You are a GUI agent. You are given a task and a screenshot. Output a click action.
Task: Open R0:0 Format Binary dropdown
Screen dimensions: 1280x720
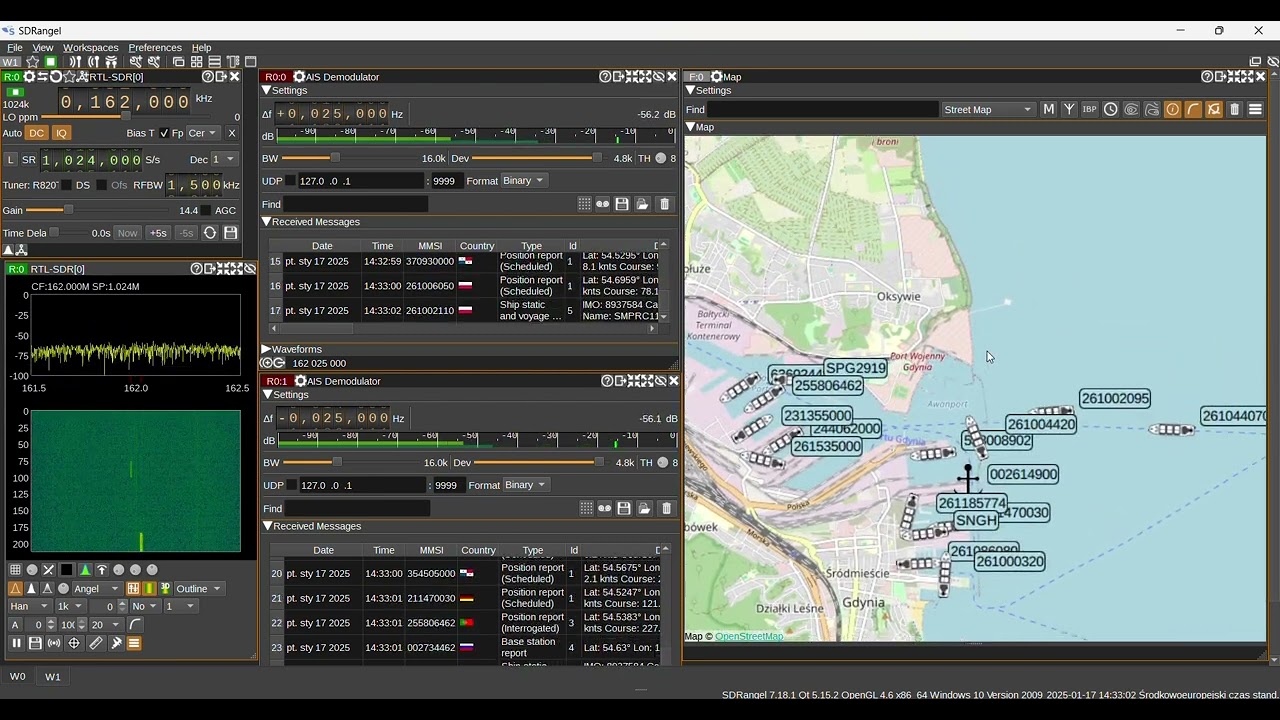[524, 181]
